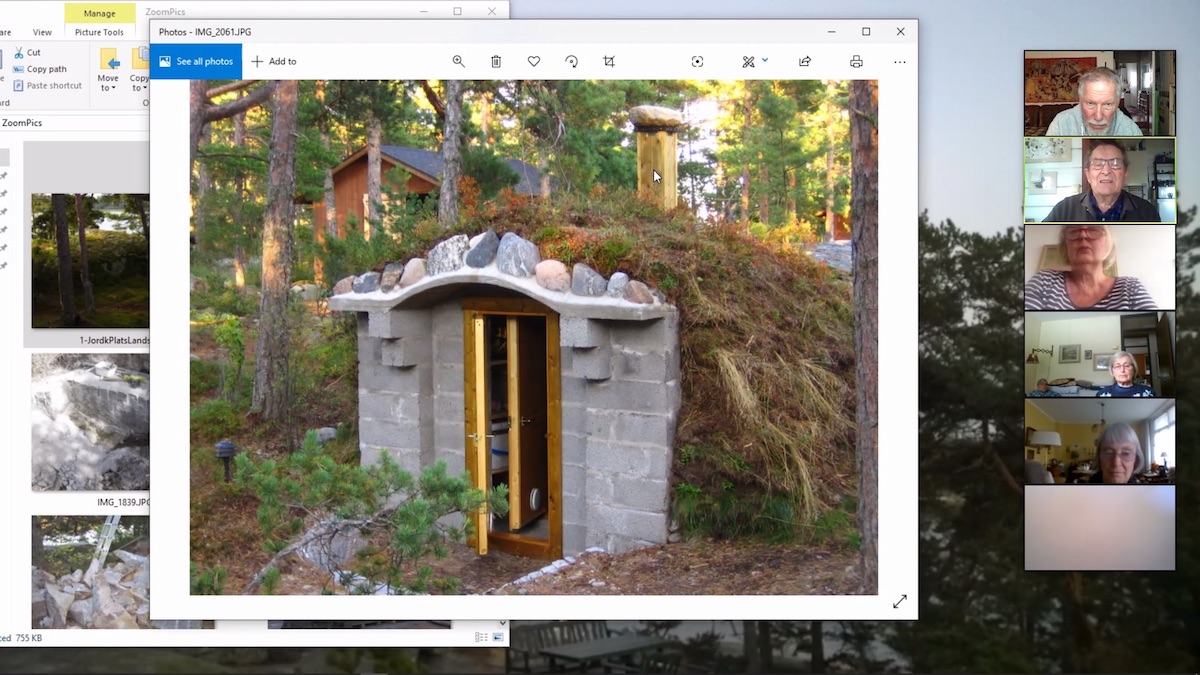The width and height of the screenshot is (1200, 675).
Task: Click See all photos button
Action: click(x=196, y=62)
